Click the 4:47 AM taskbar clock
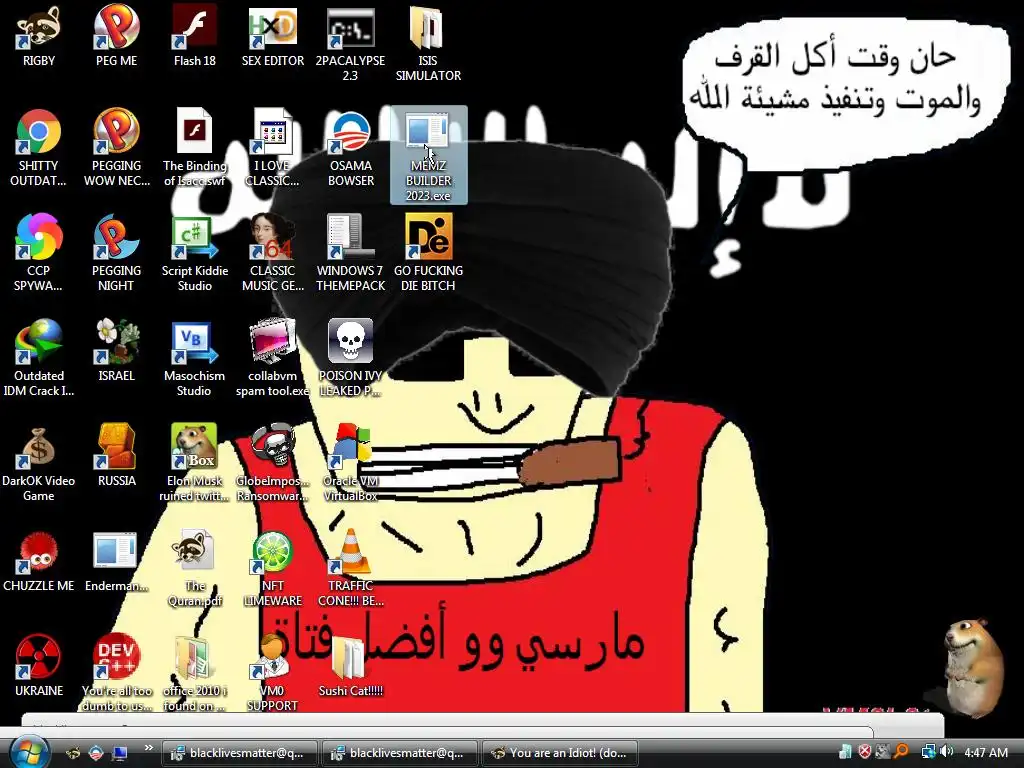1024x768 pixels. 986,753
